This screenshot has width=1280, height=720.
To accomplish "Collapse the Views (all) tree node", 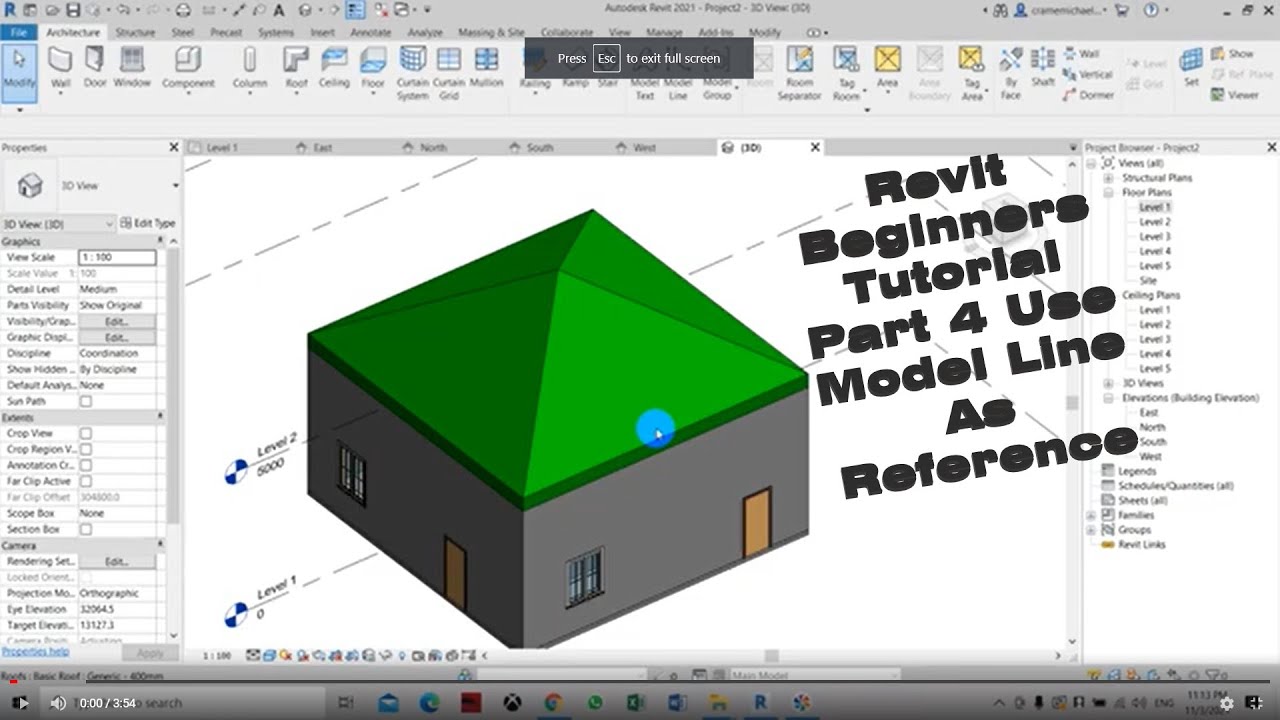I will pos(1091,163).
